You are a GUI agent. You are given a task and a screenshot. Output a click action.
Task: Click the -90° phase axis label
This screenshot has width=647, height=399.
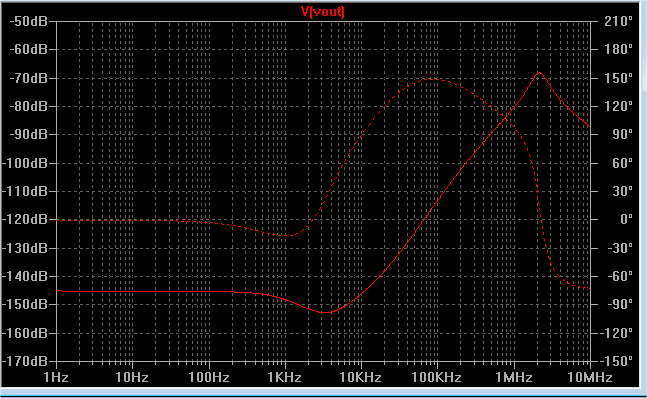coord(620,305)
